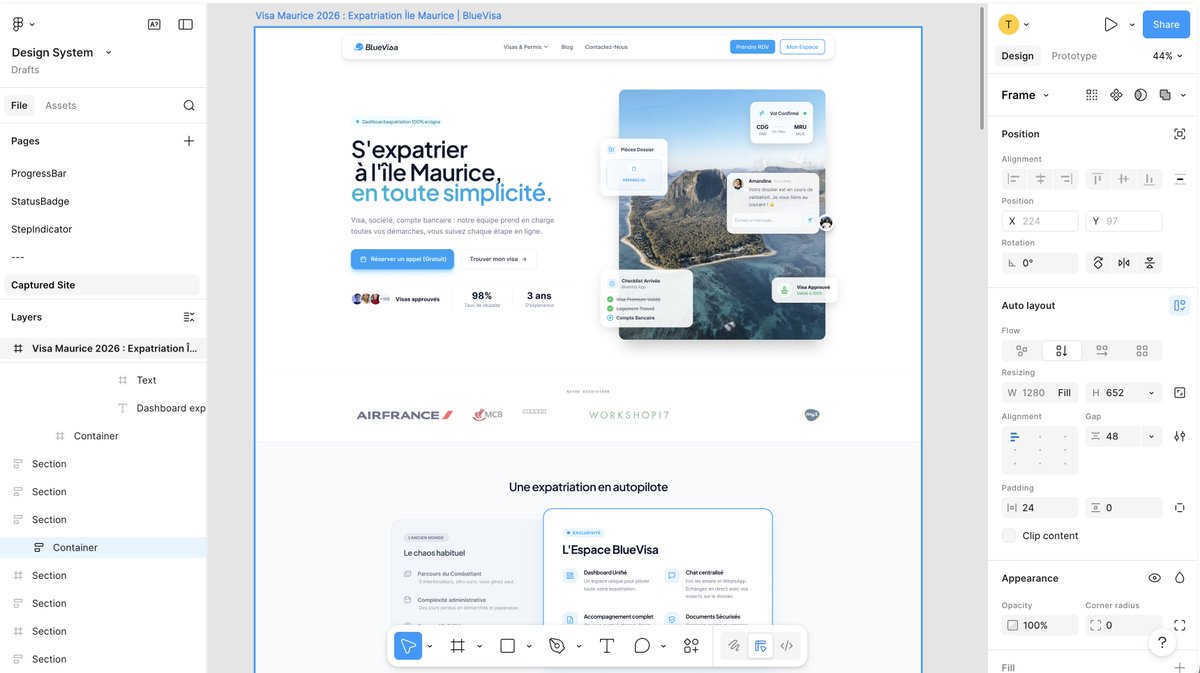Select the Captured Site page
This screenshot has height=673, width=1200.
click(x=102, y=285)
